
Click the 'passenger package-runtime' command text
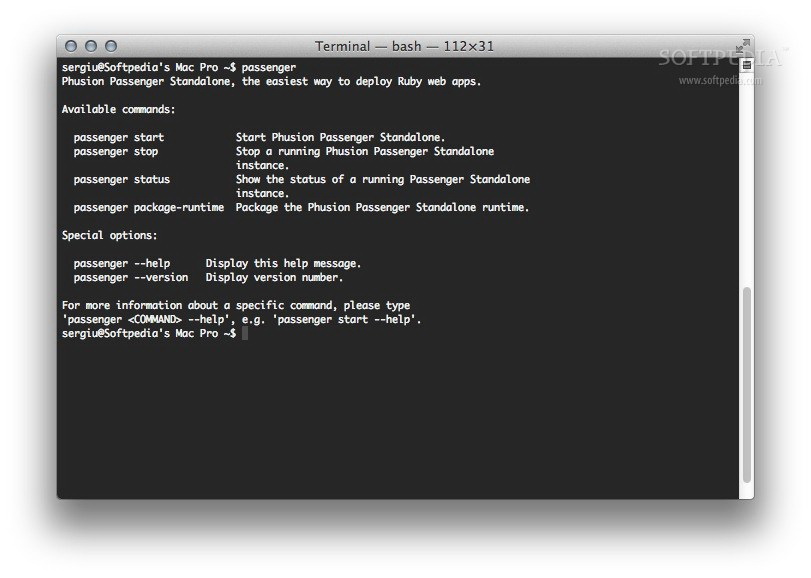pyautogui.click(x=148, y=207)
